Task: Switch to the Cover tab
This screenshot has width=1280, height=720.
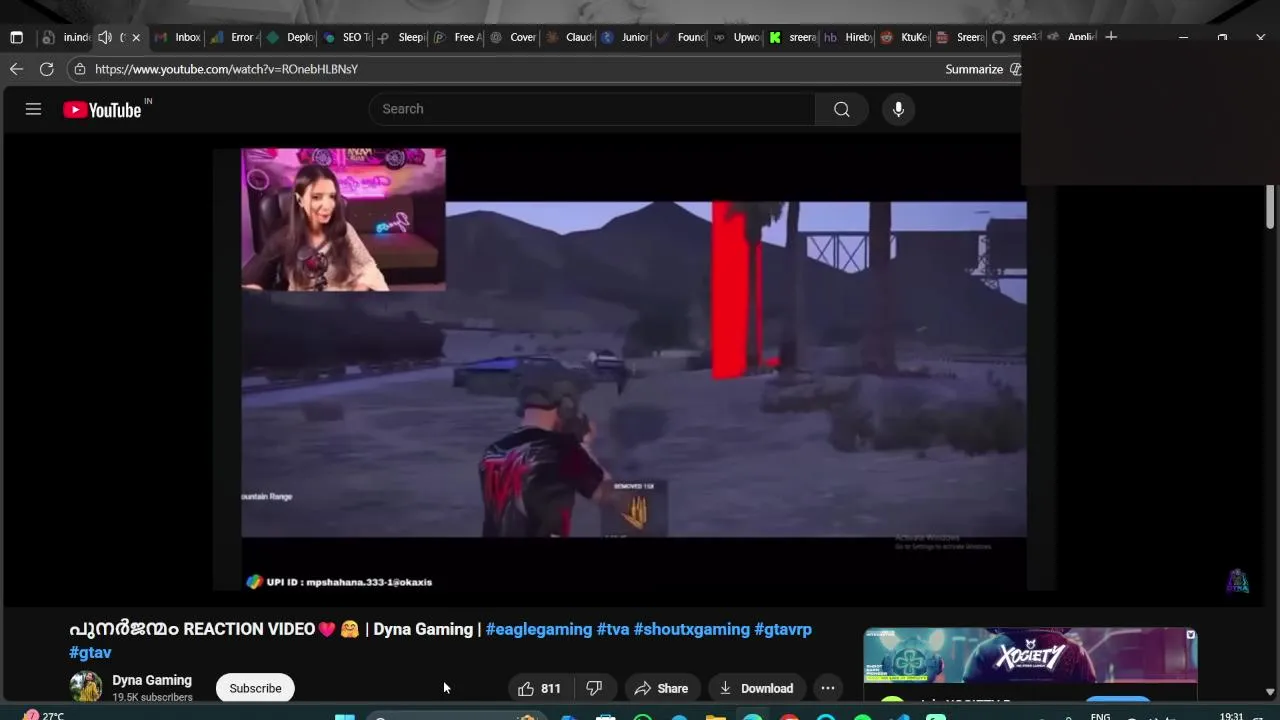Action: coord(514,37)
